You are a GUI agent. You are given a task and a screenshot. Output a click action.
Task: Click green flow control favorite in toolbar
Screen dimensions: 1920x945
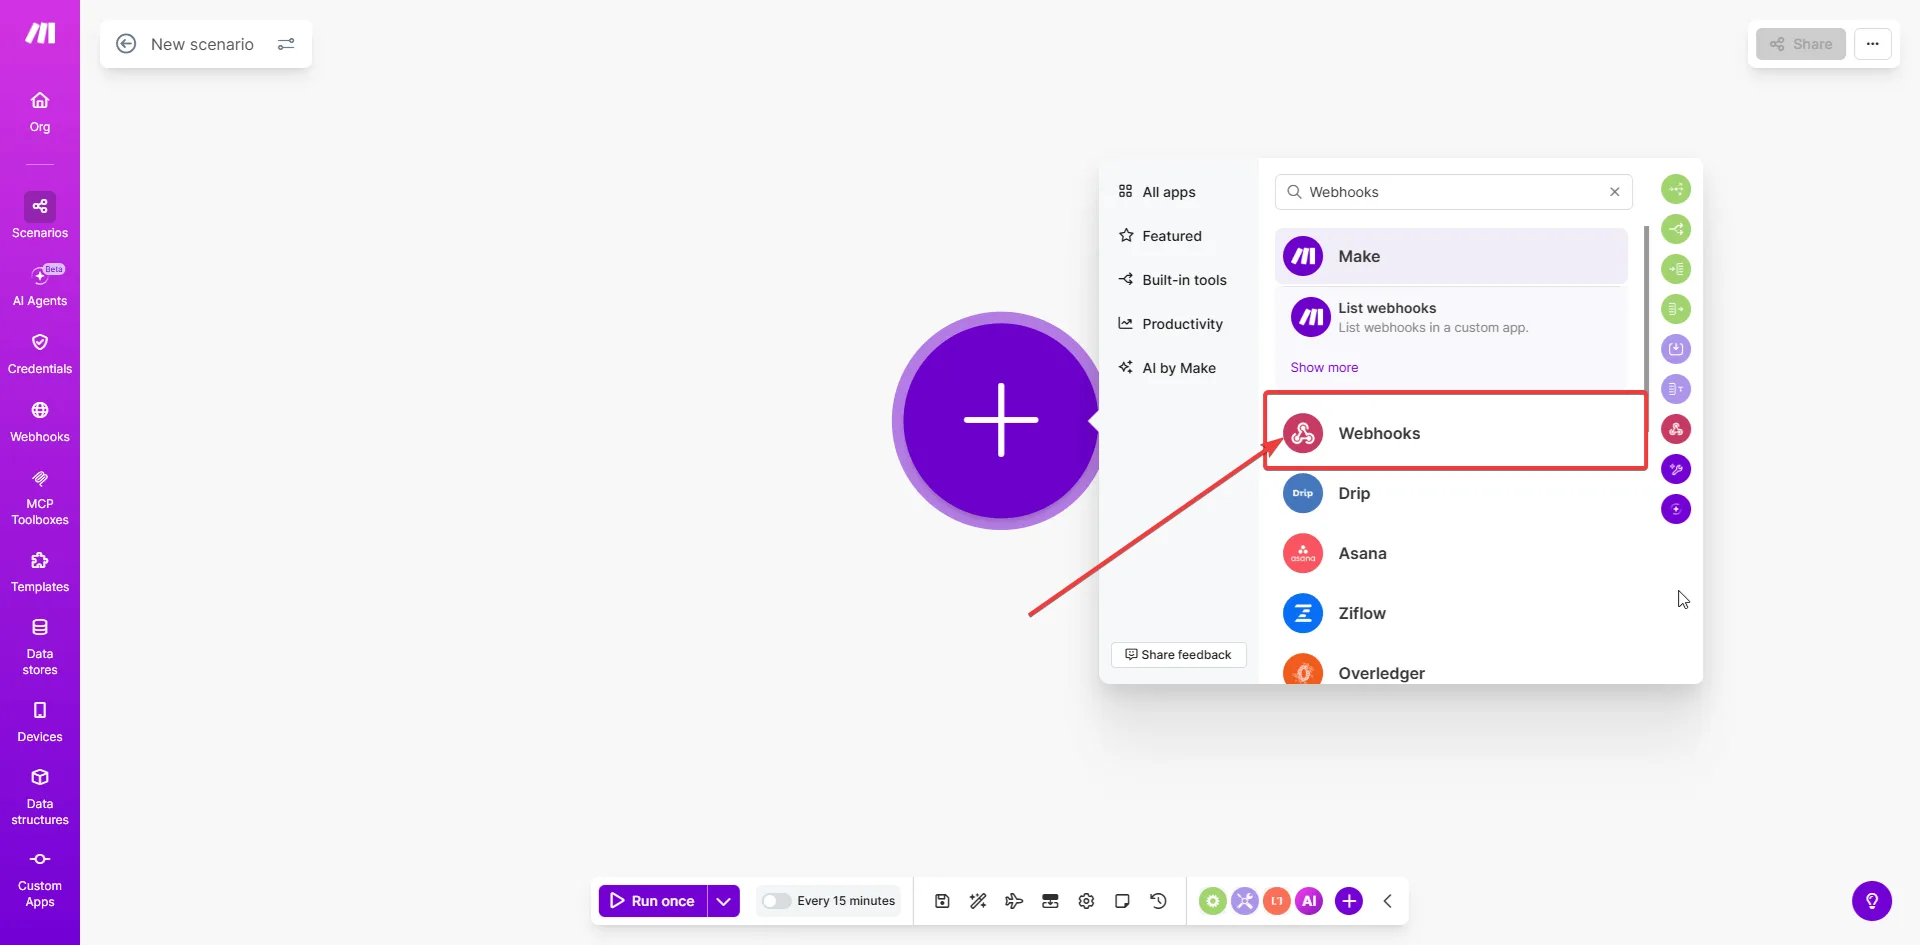click(x=1212, y=901)
